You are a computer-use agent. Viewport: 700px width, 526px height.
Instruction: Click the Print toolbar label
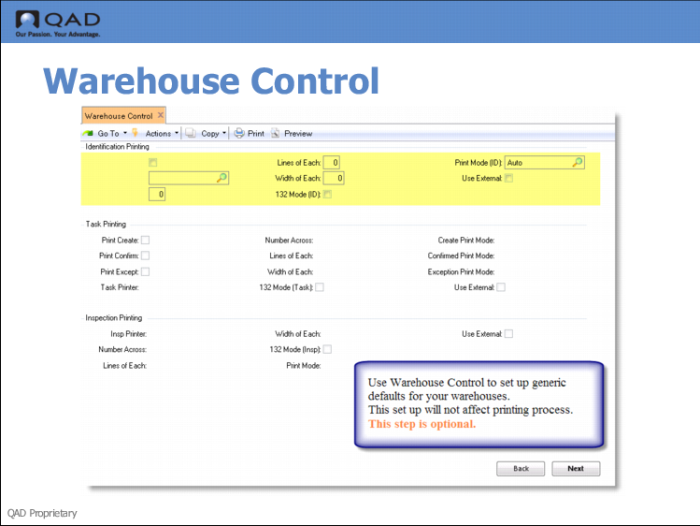(256, 134)
